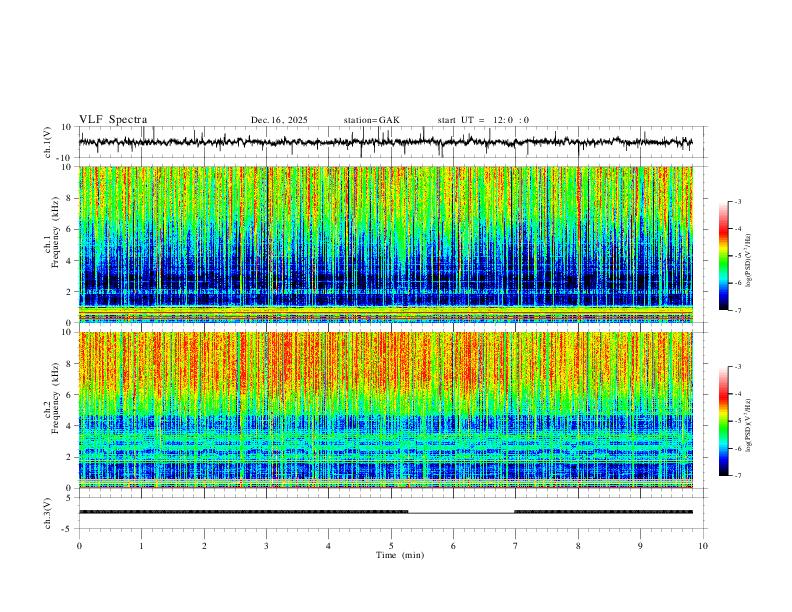Click the ch.1 PSD color bar

tap(723, 255)
